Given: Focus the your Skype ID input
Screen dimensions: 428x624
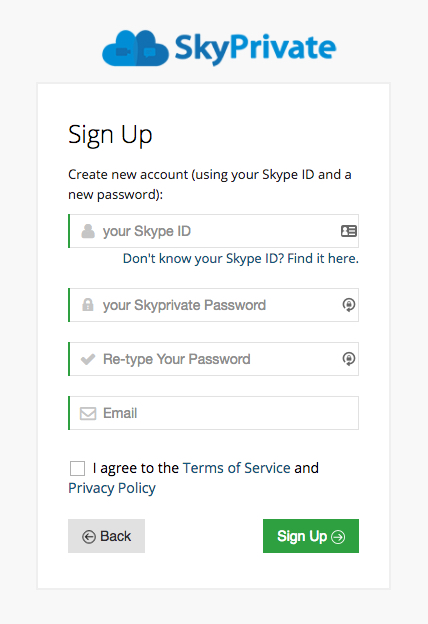Looking at the screenshot, I should (x=214, y=231).
